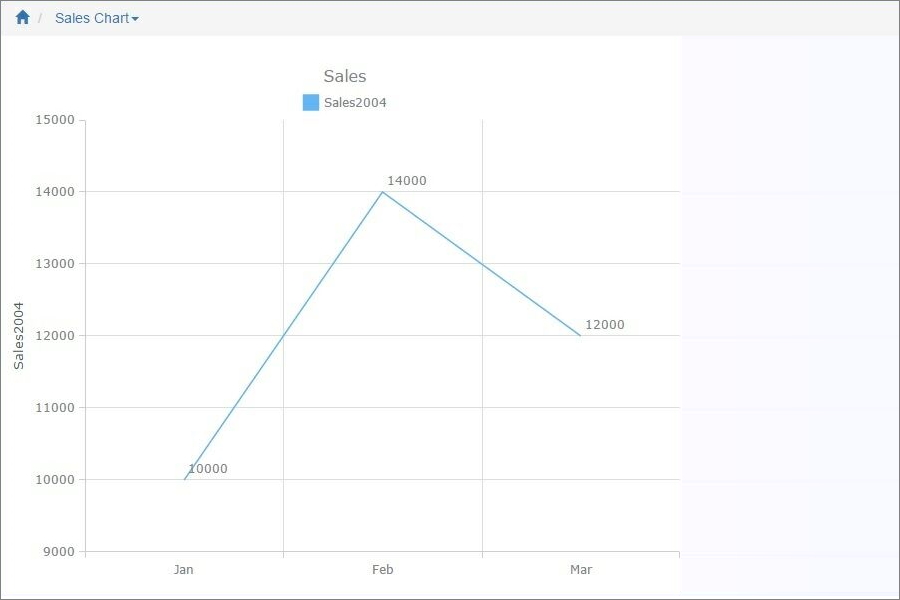Click the Jan data point on the line
900x600 pixels.
pyautogui.click(x=185, y=479)
